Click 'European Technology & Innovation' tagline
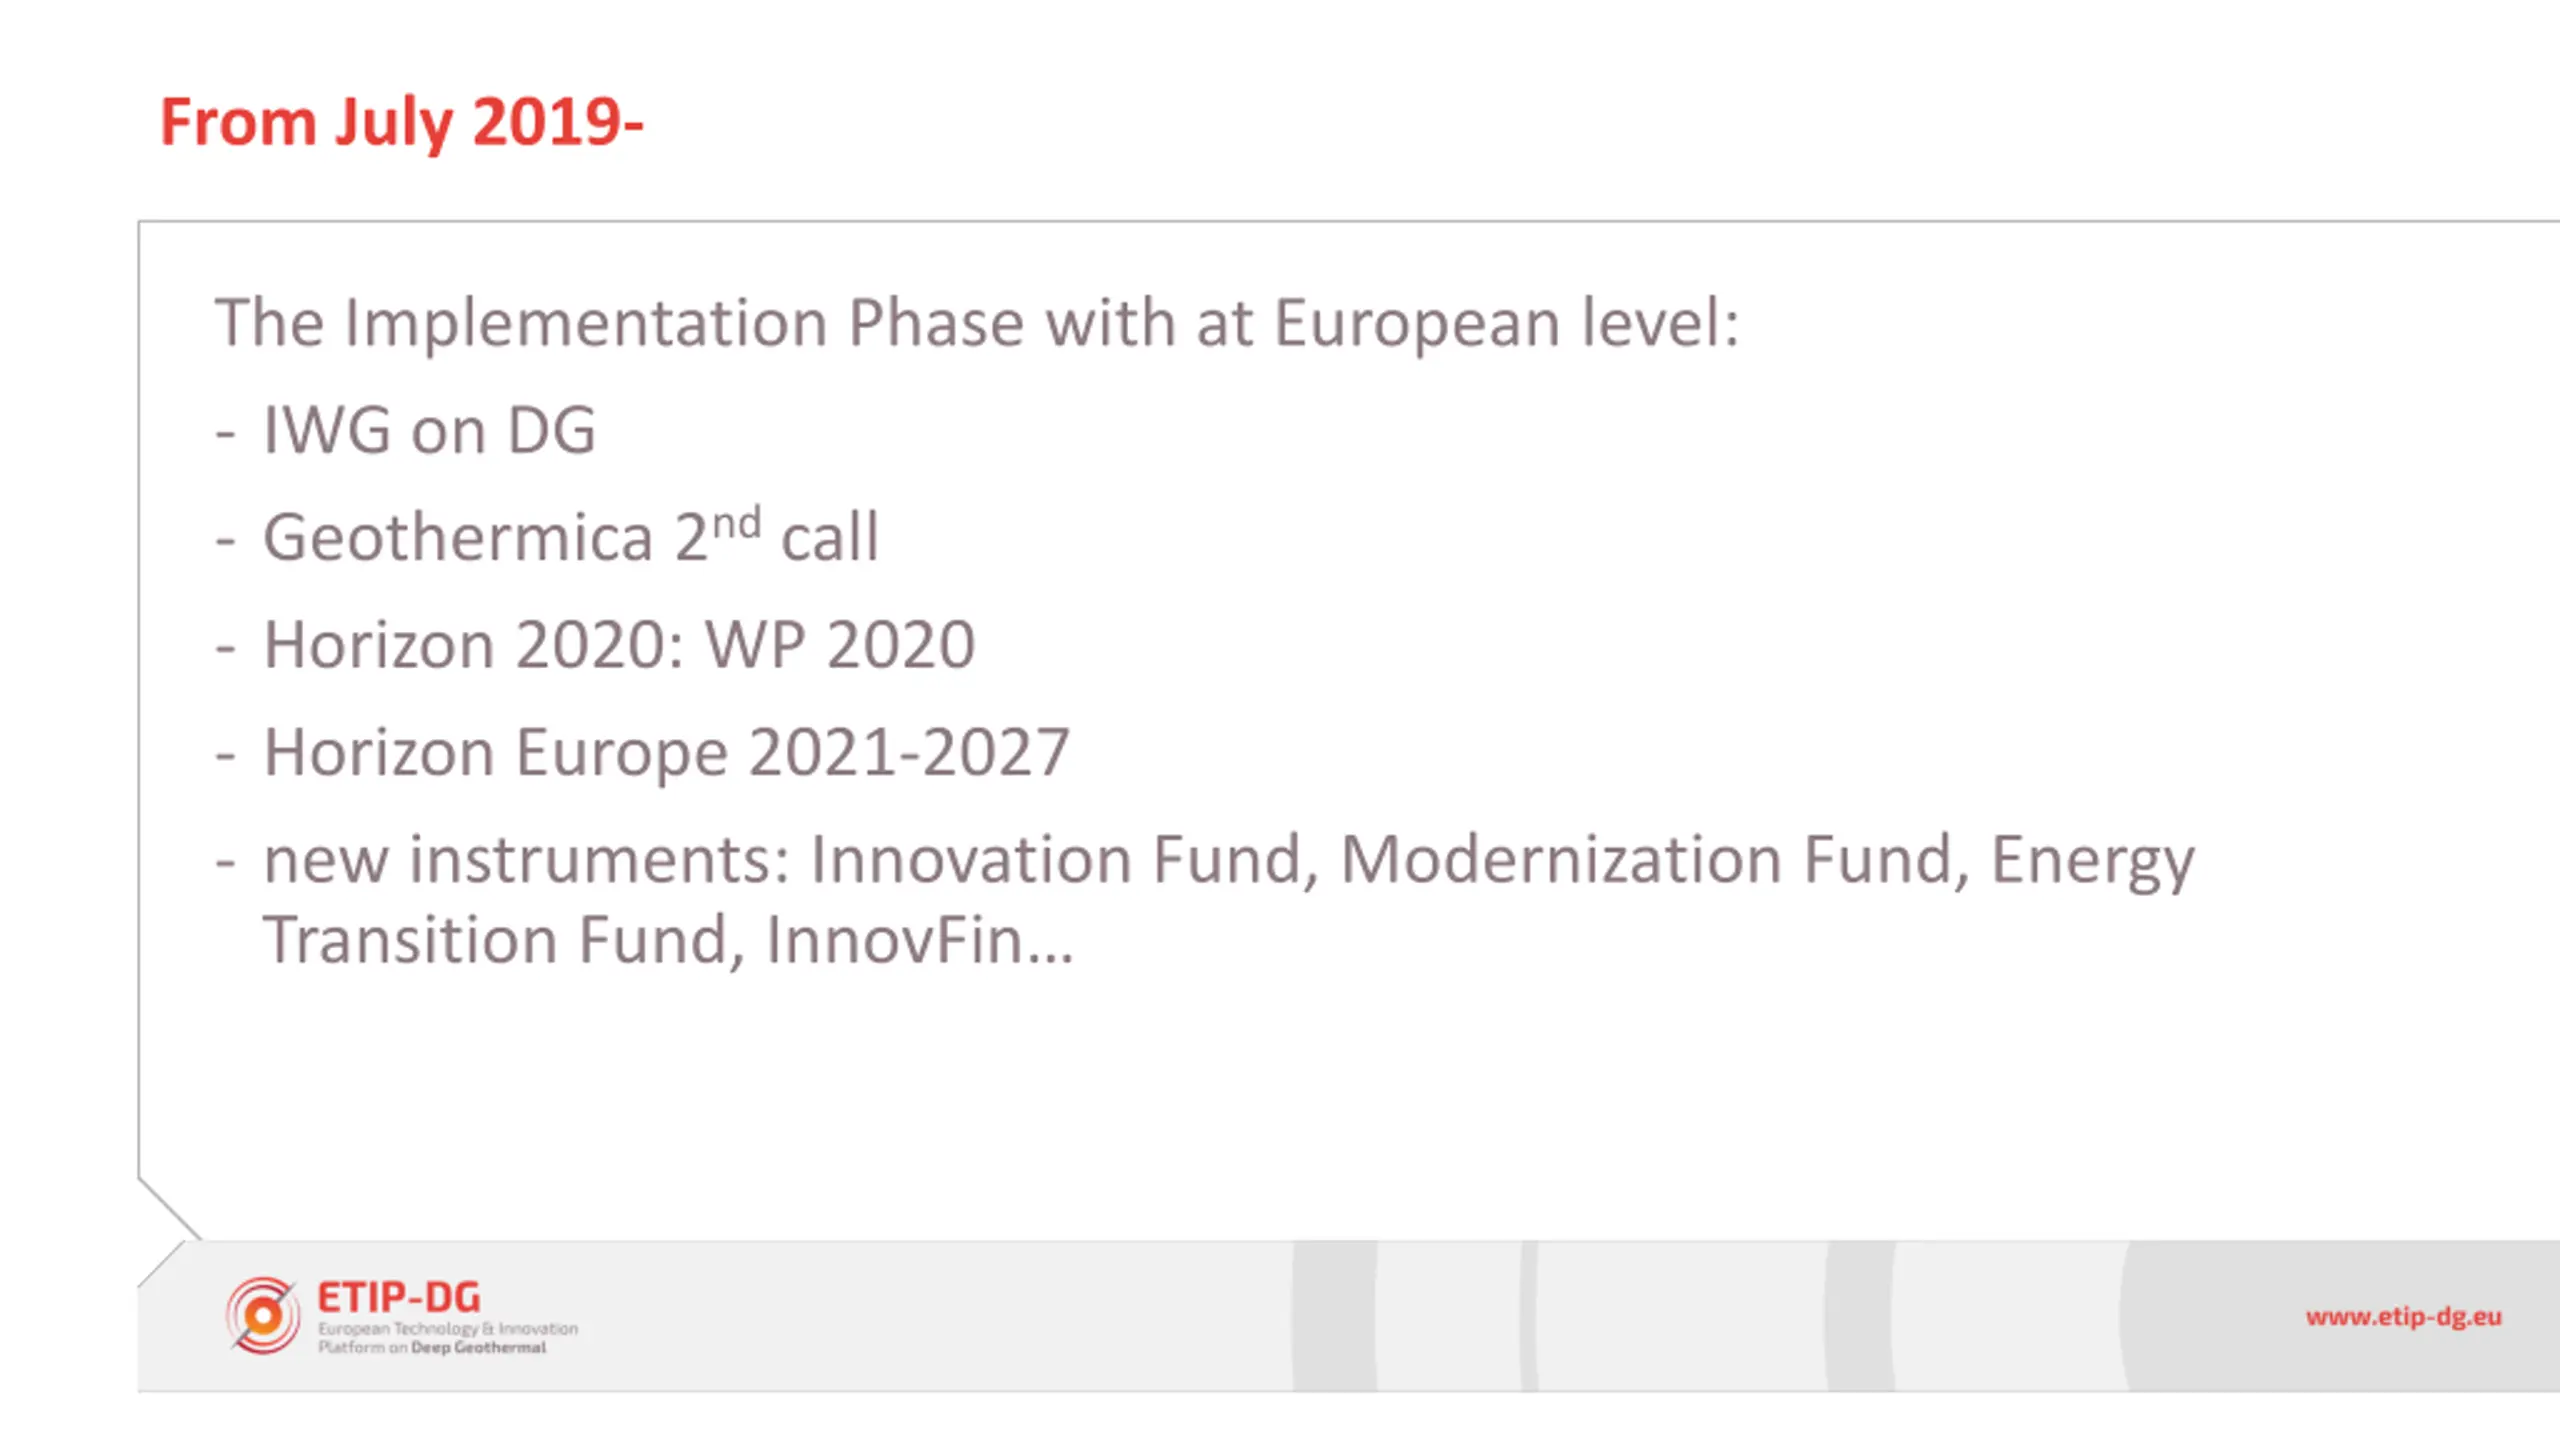 (x=448, y=1329)
